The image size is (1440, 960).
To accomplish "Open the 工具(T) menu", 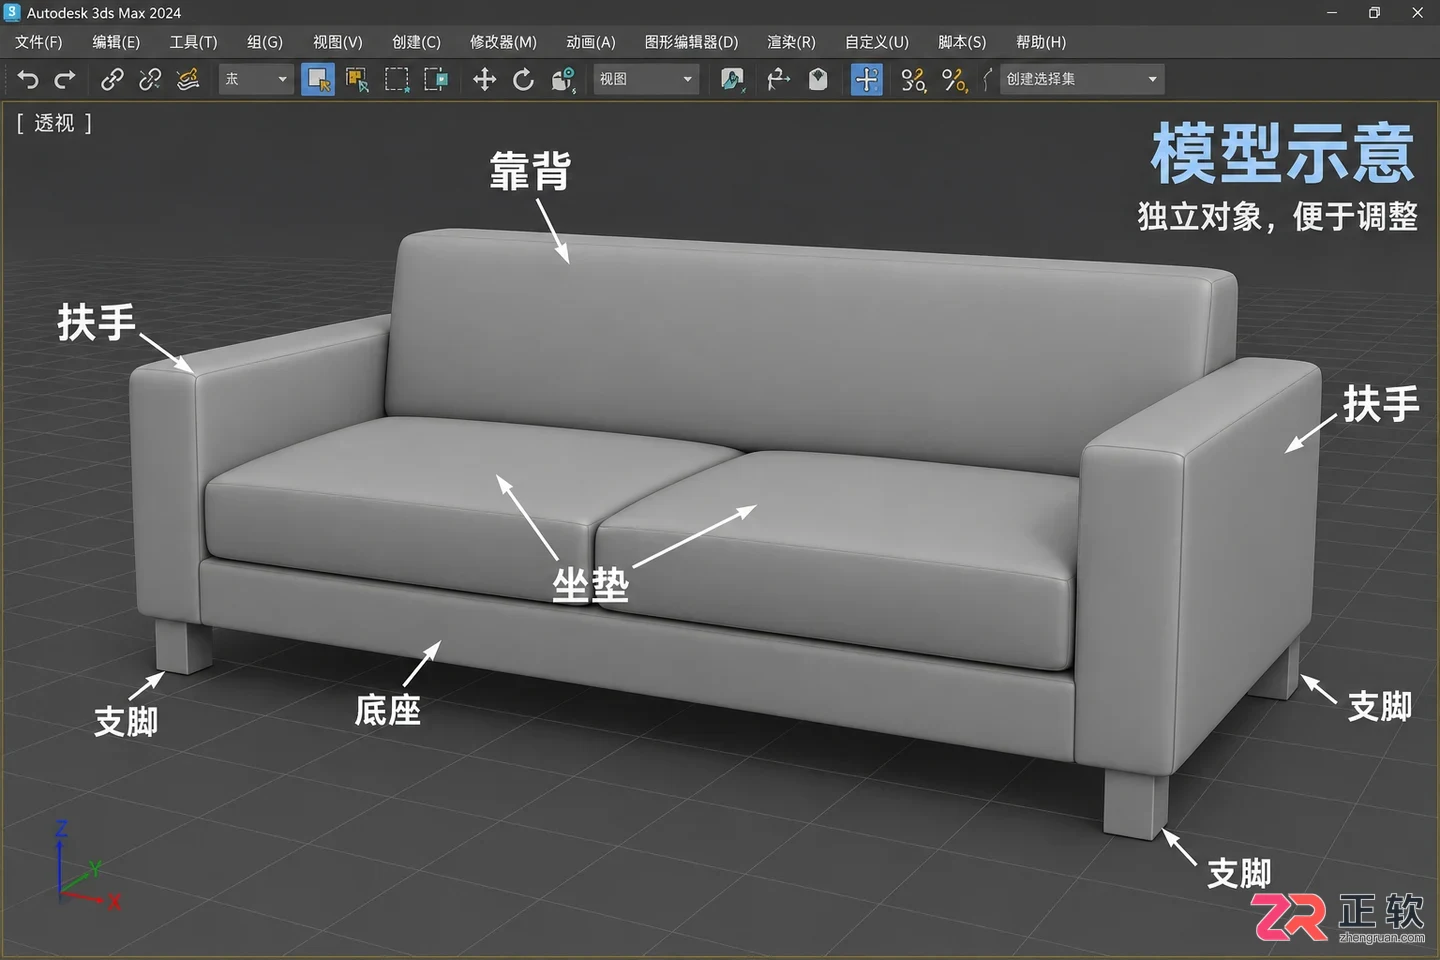I will tap(193, 42).
